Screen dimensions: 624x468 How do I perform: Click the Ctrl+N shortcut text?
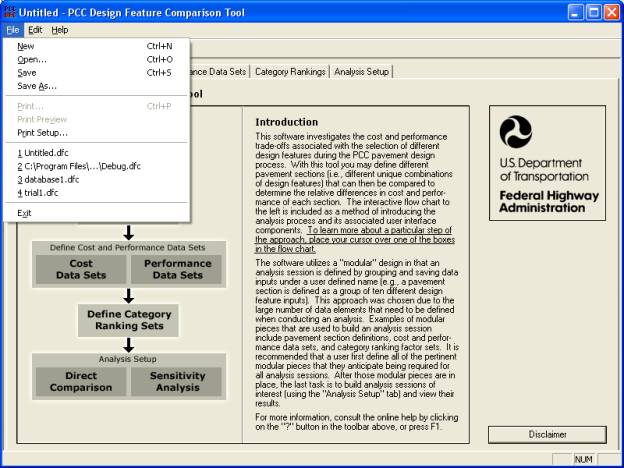tap(159, 46)
